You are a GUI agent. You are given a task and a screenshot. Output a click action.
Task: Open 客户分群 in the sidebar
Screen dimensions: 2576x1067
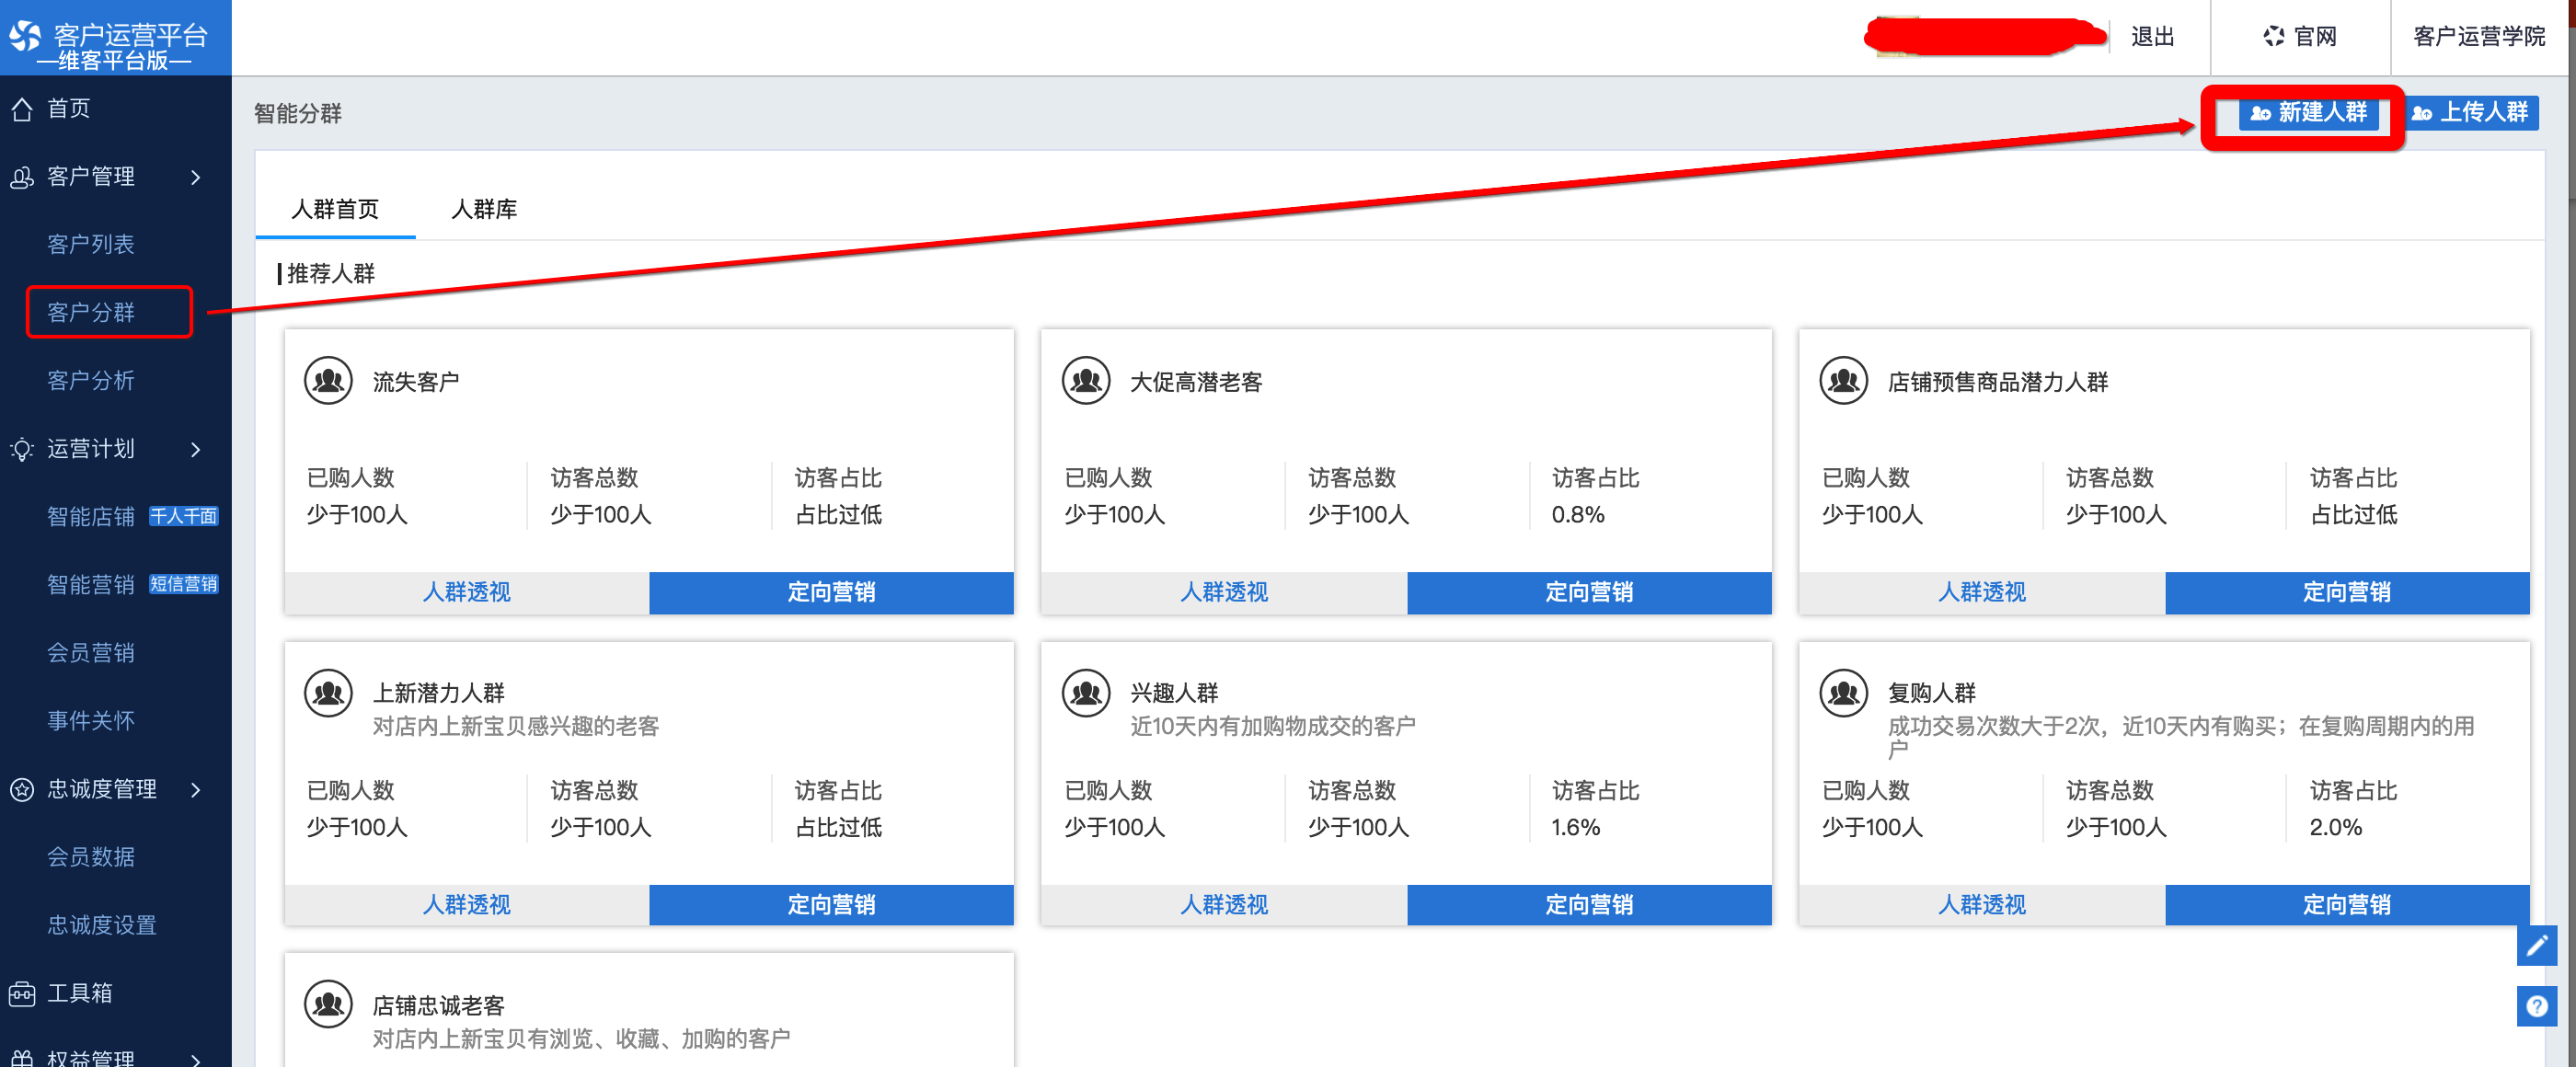(x=91, y=313)
